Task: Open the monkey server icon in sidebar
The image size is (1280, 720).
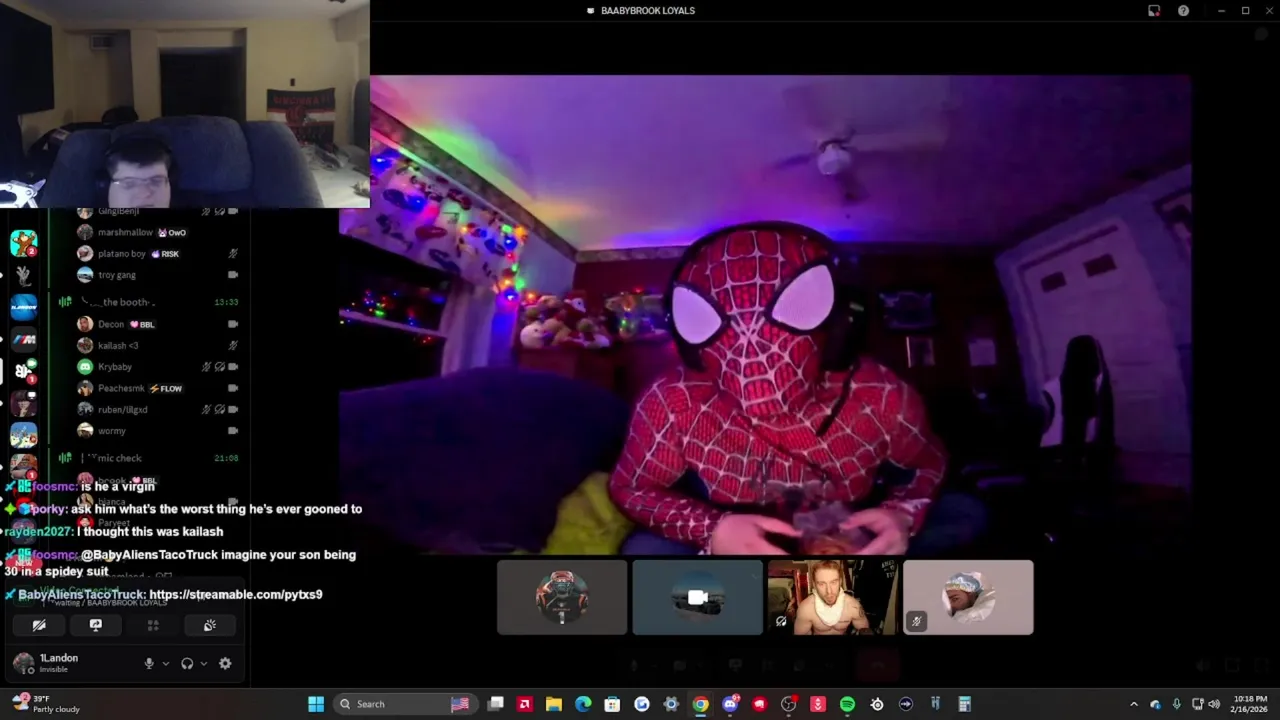Action: click(24, 243)
